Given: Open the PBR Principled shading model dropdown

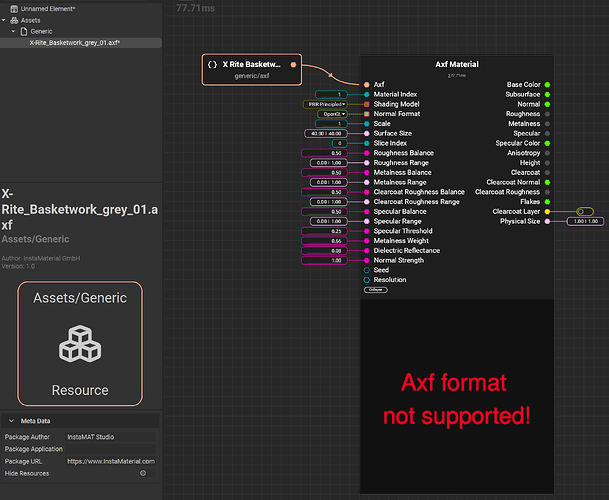Looking at the screenshot, I should [x=325, y=104].
